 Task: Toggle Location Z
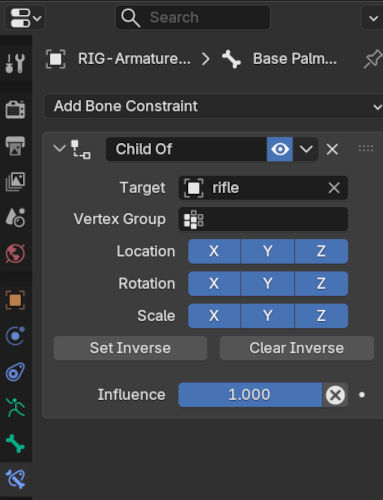click(321, 251)
